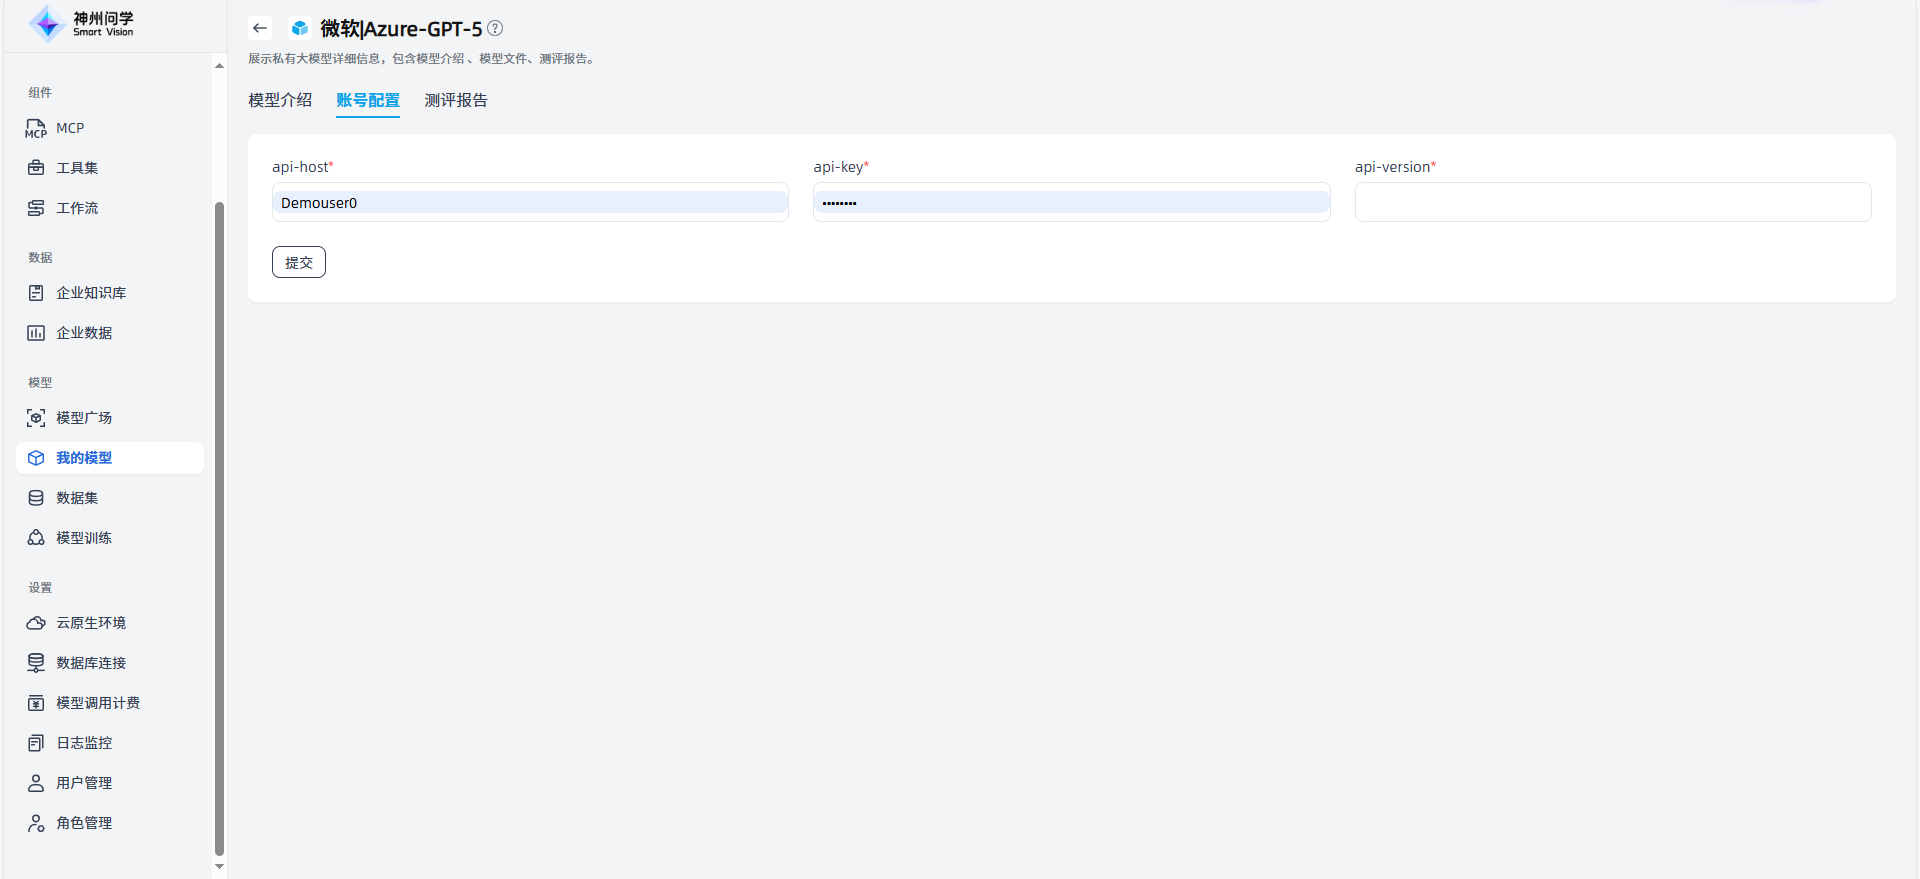This screenshot has width=1920, height=879.
Task: Open the 工具集 toolbox icon
Action: (x=36, y=168)
